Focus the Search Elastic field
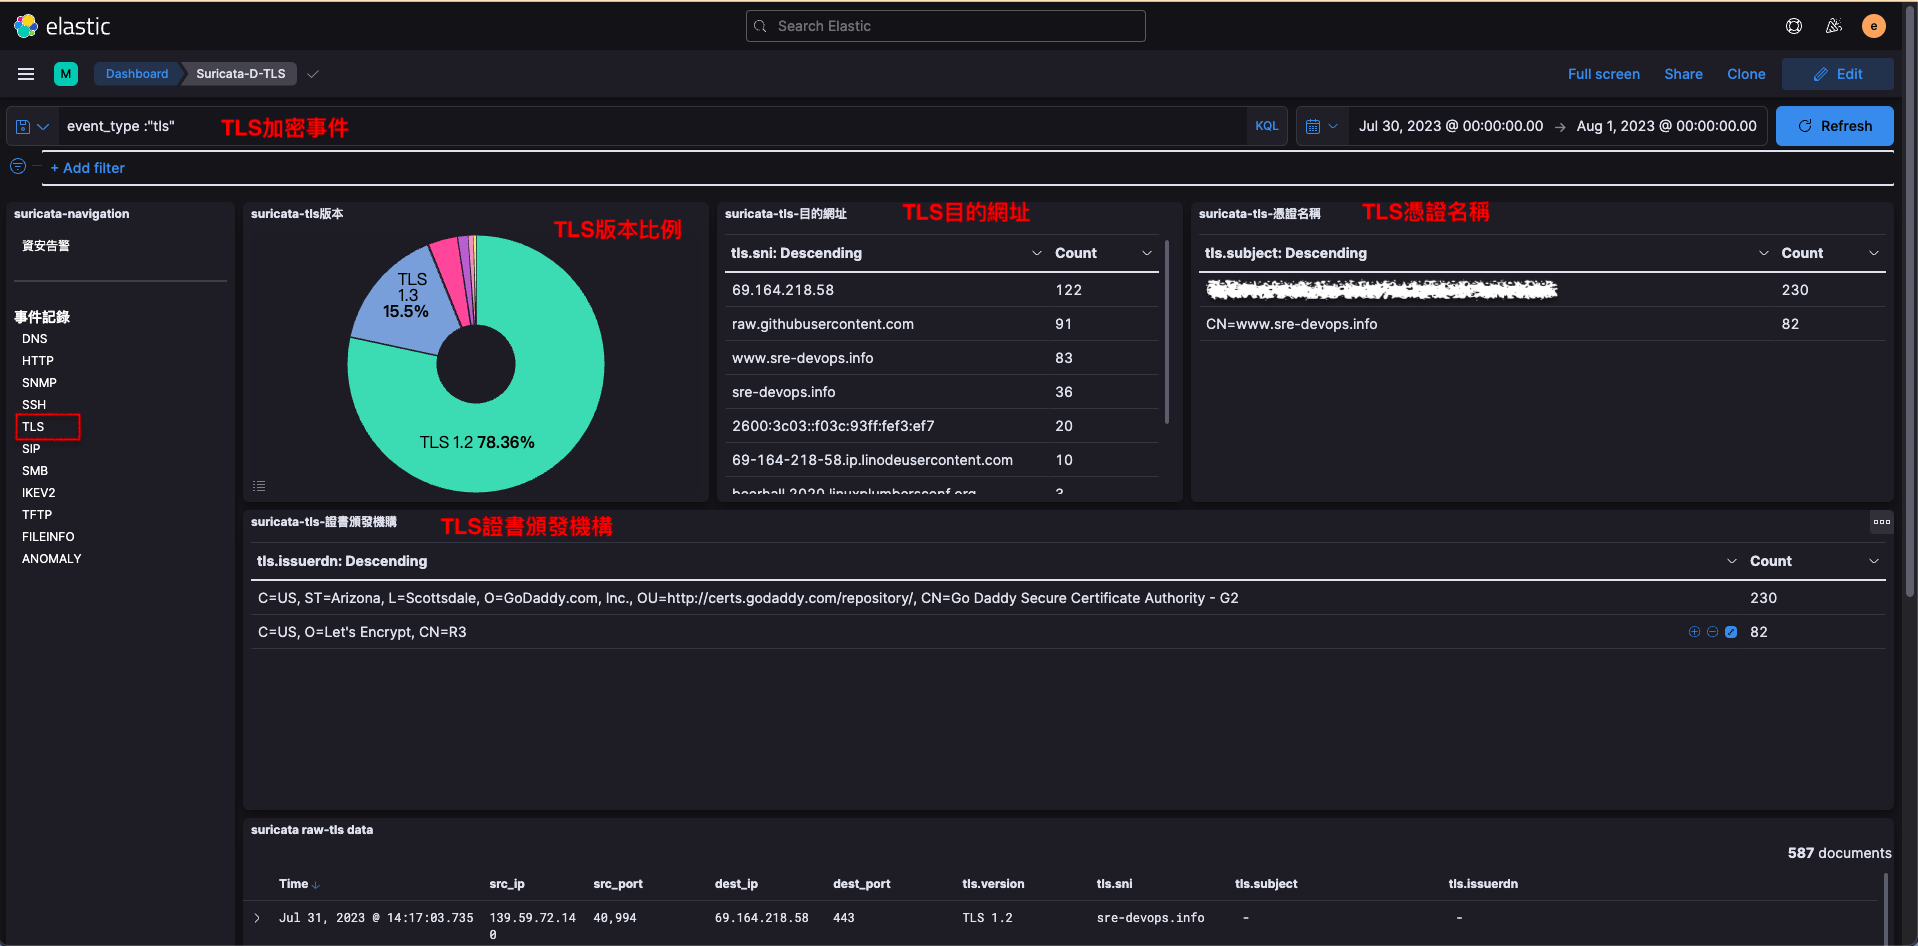Screen dimensions: 1918x946 [x=946, y=26]
